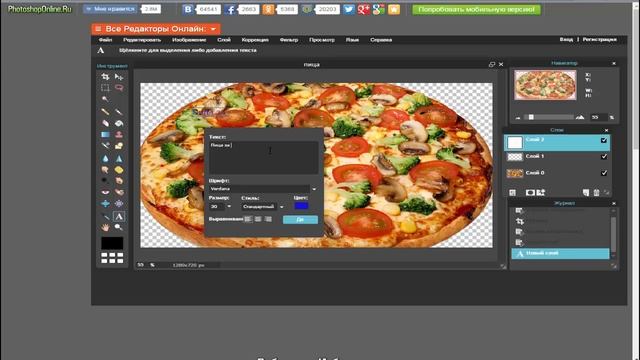Open the Просмотр menu
The width and height of the screenshot is (640, 360).
[x=322, y=40]
